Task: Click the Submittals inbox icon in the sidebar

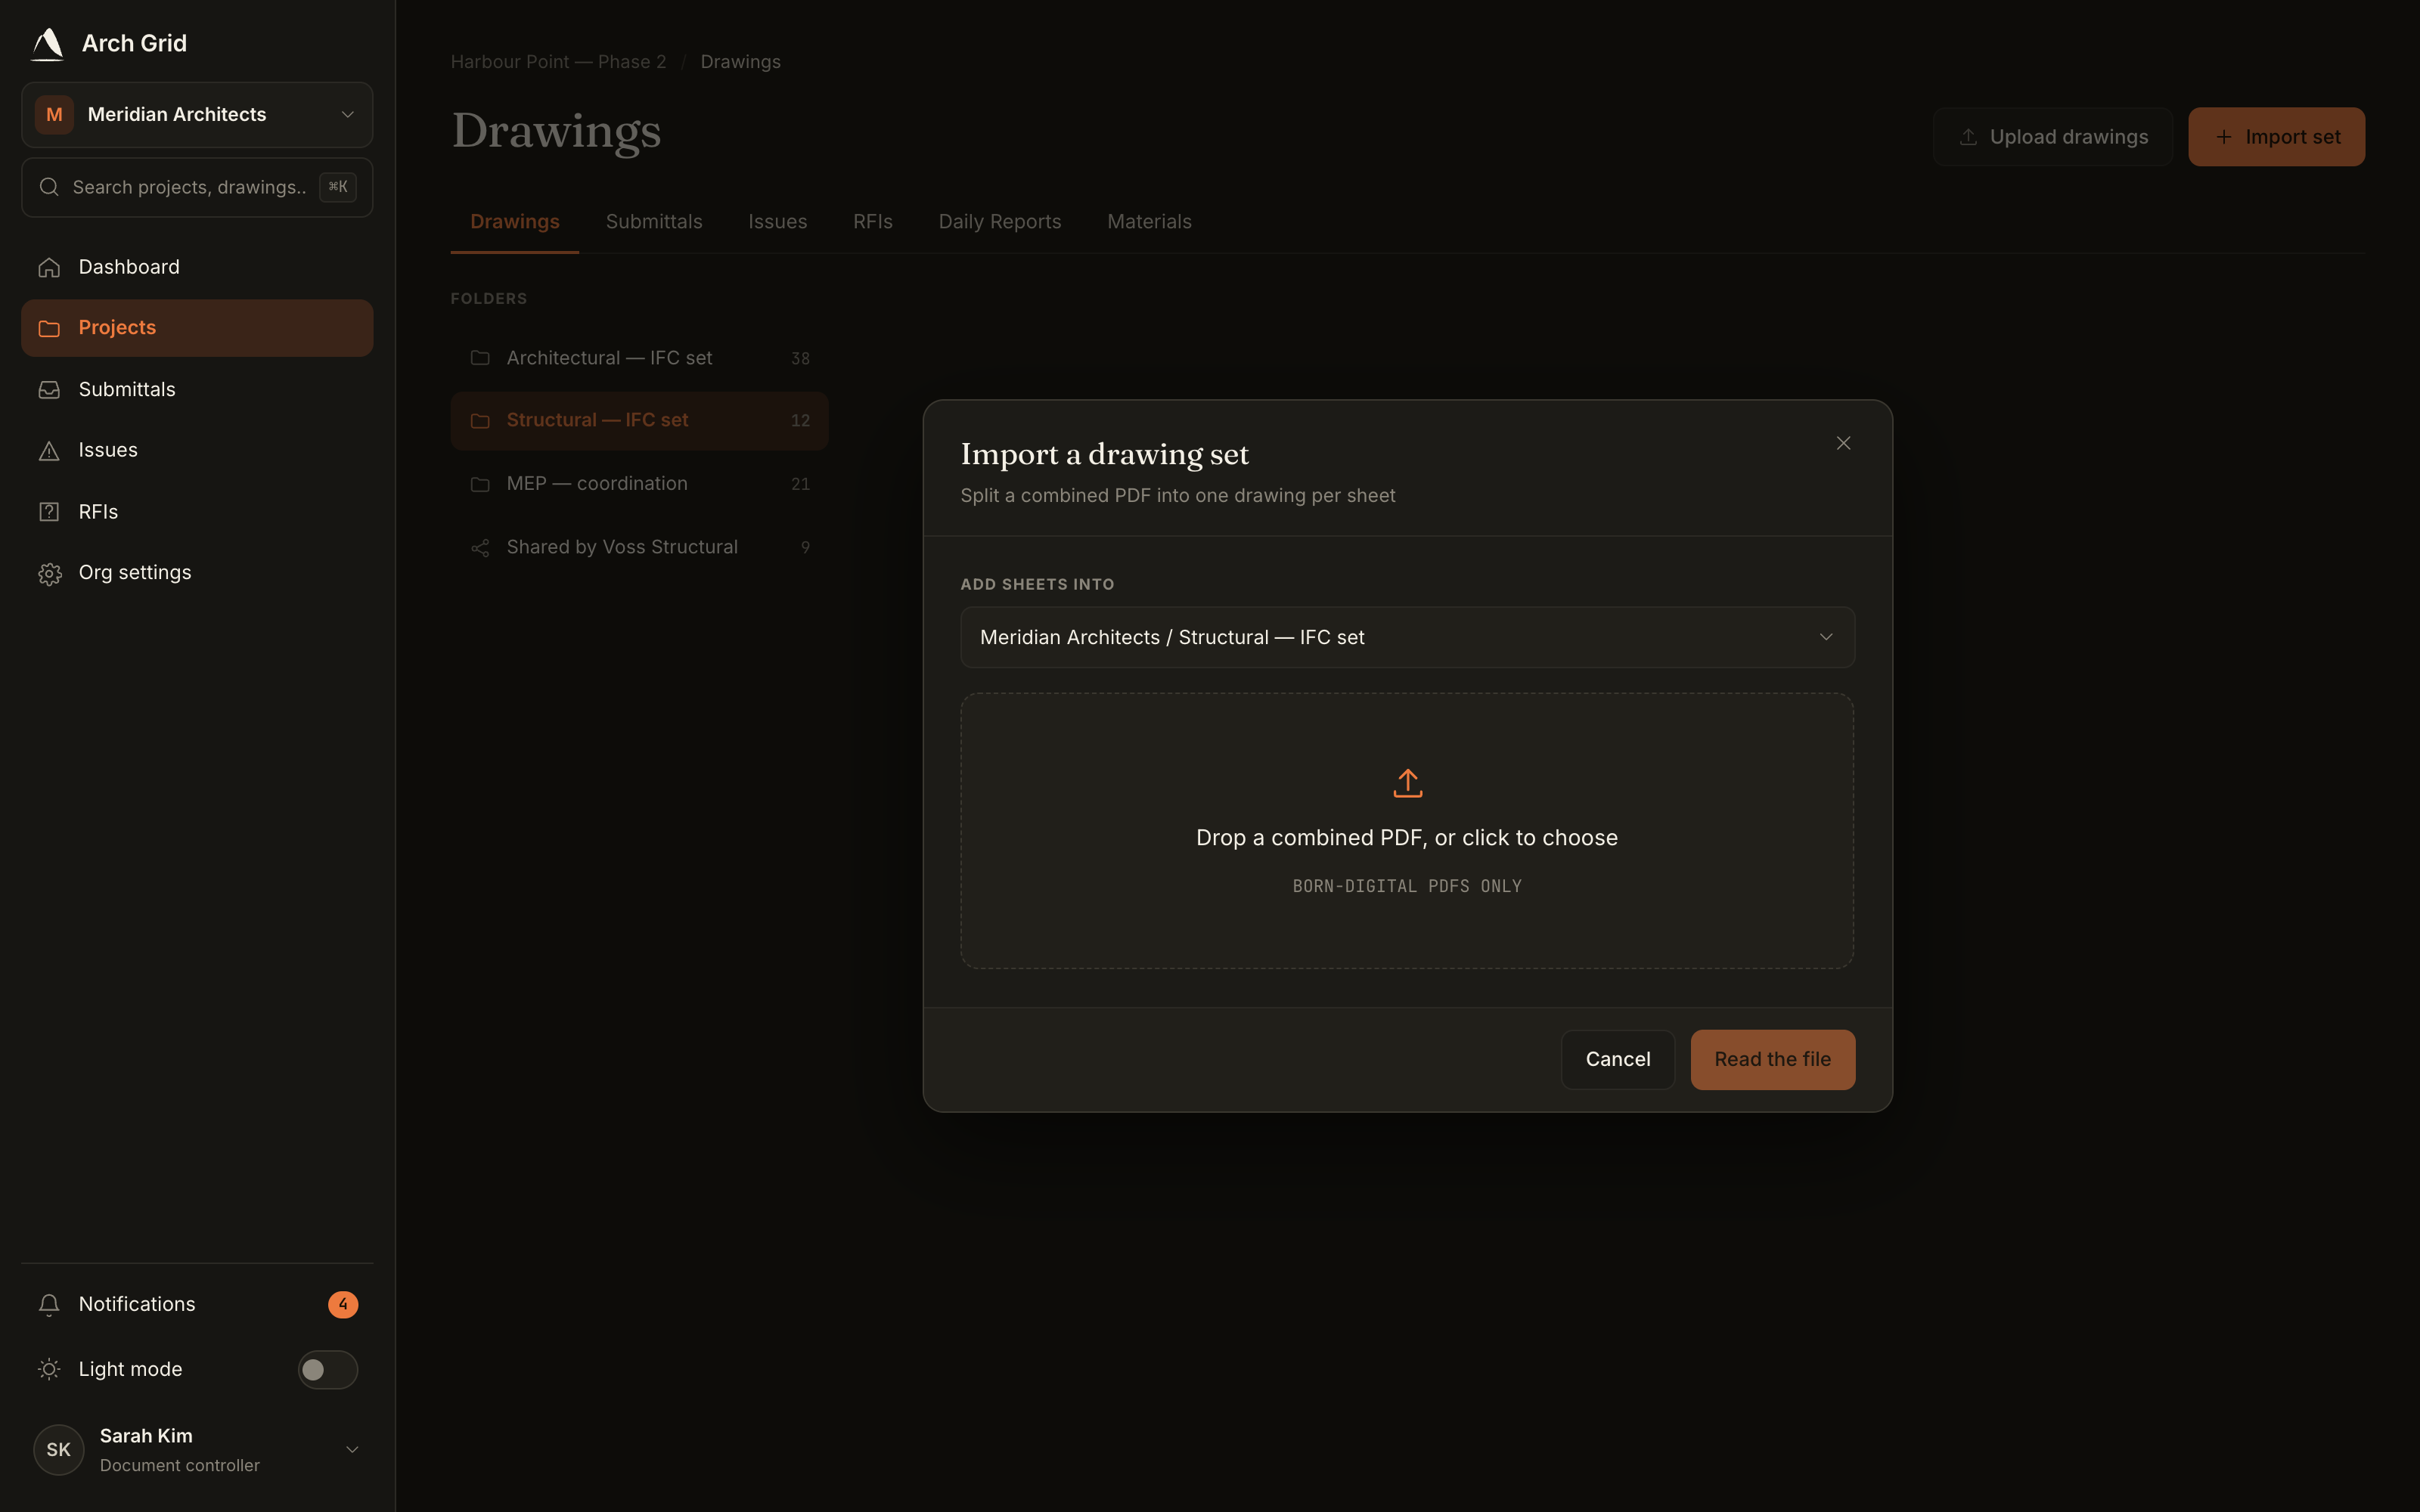Action: click(x=49, y=389)
